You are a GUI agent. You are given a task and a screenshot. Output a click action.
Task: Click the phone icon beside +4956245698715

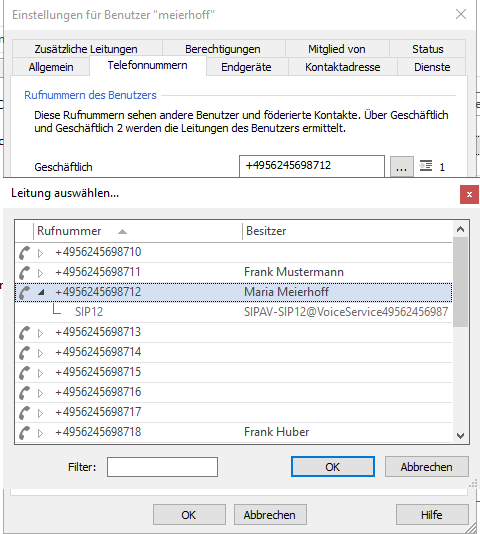click(25, 373)
